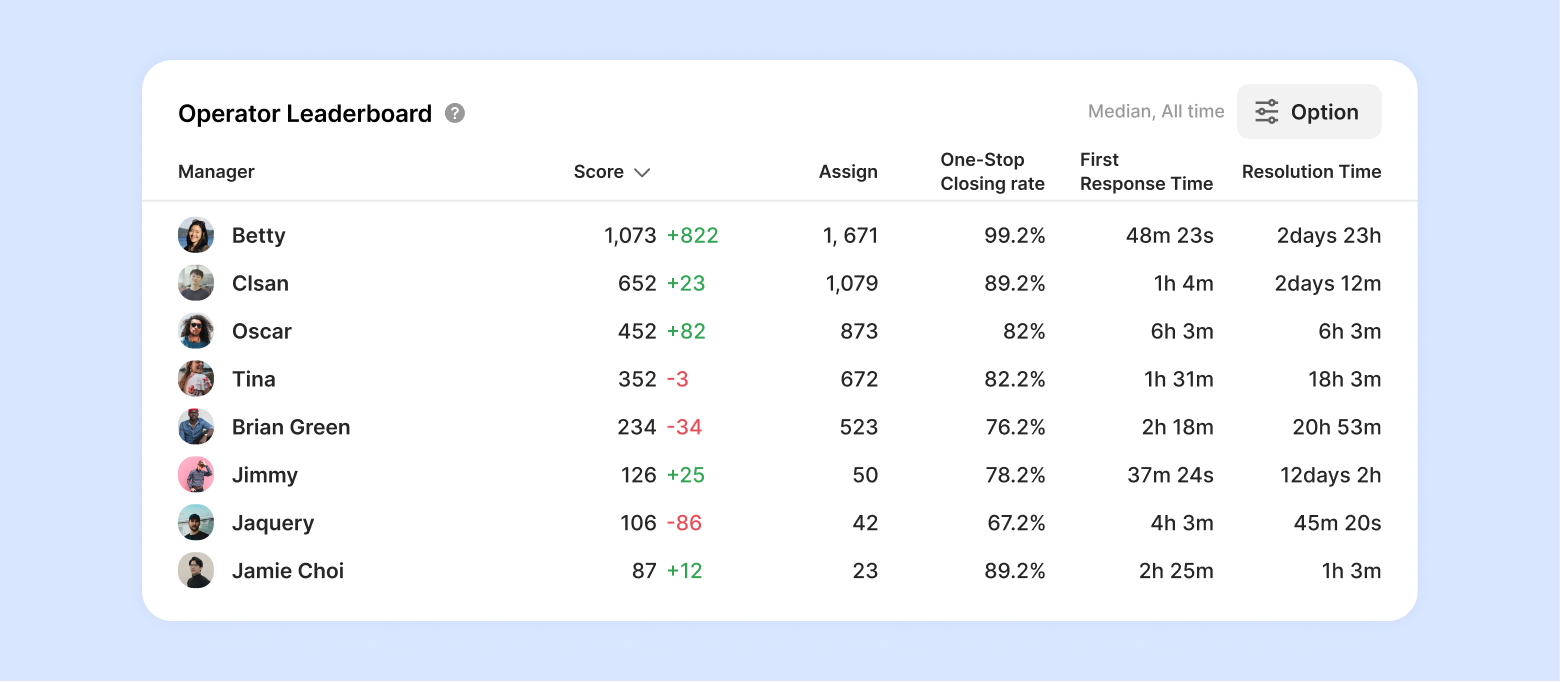The image size is (1560, 682).
Task: Select Oscar's avatar image
Action: click(196, 331)
